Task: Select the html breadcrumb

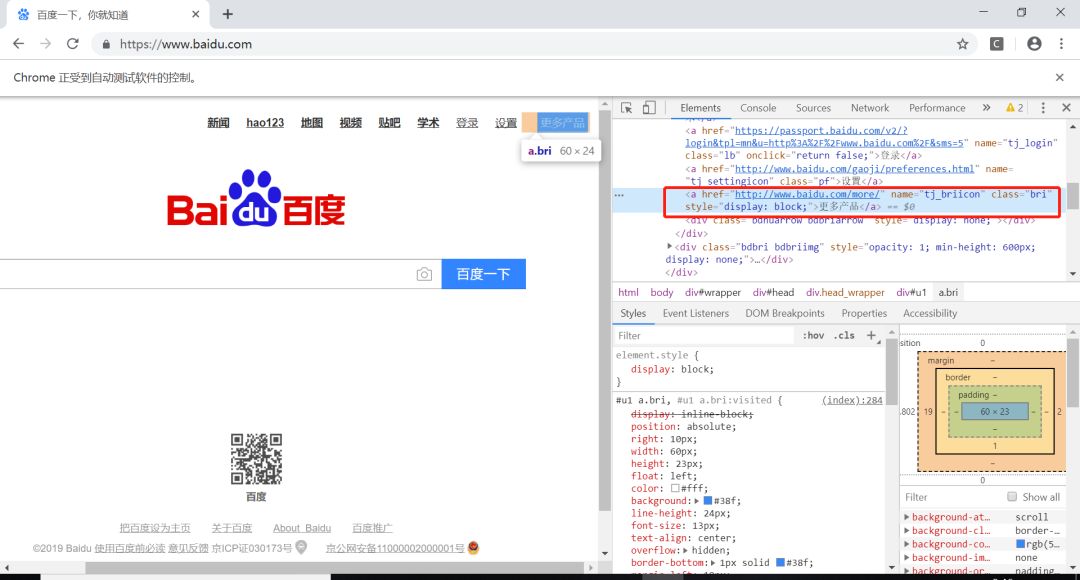Action: click(x=628, y=293)
